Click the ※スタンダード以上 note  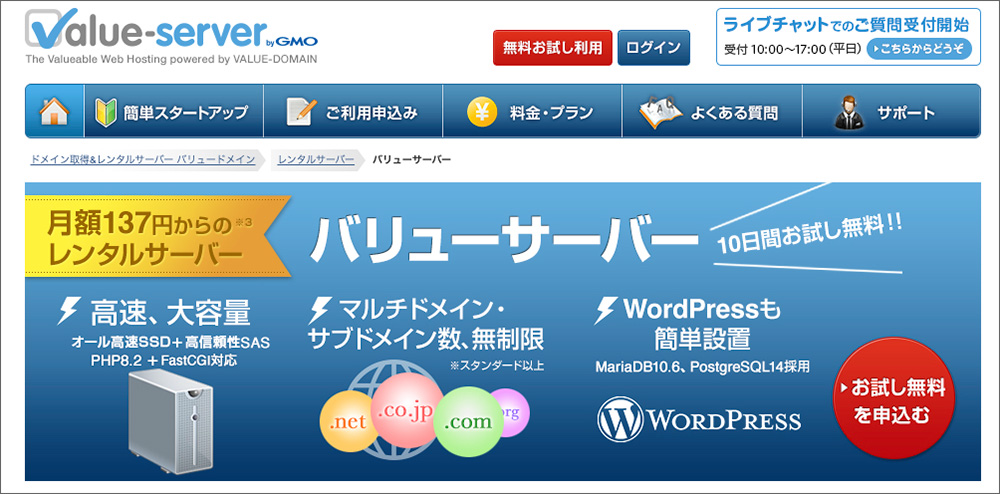(x=496, y=367)
